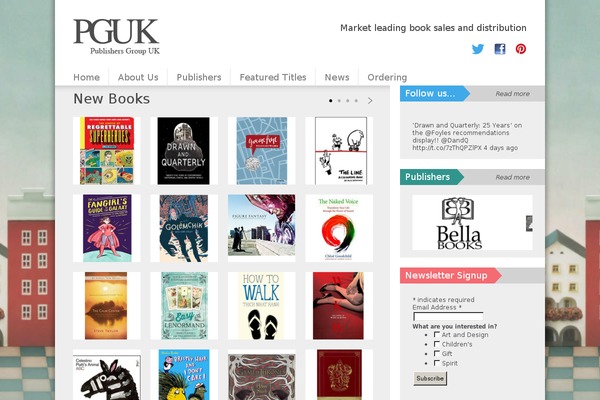Advance New Books carousel with next arrow

tap(370, 101)
